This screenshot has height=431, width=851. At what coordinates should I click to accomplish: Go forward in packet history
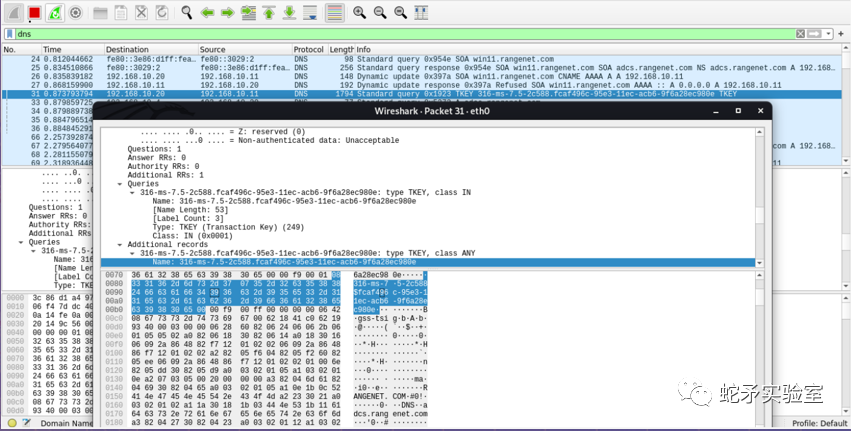[228, 12]
